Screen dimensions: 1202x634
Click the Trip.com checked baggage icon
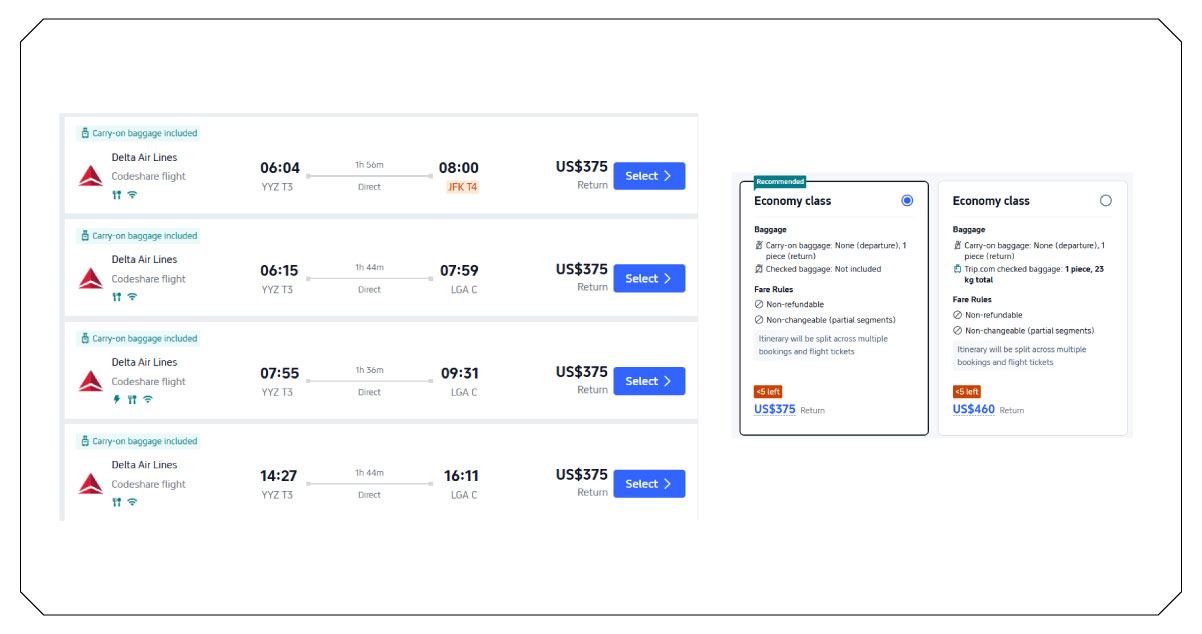tap(957, 269)
